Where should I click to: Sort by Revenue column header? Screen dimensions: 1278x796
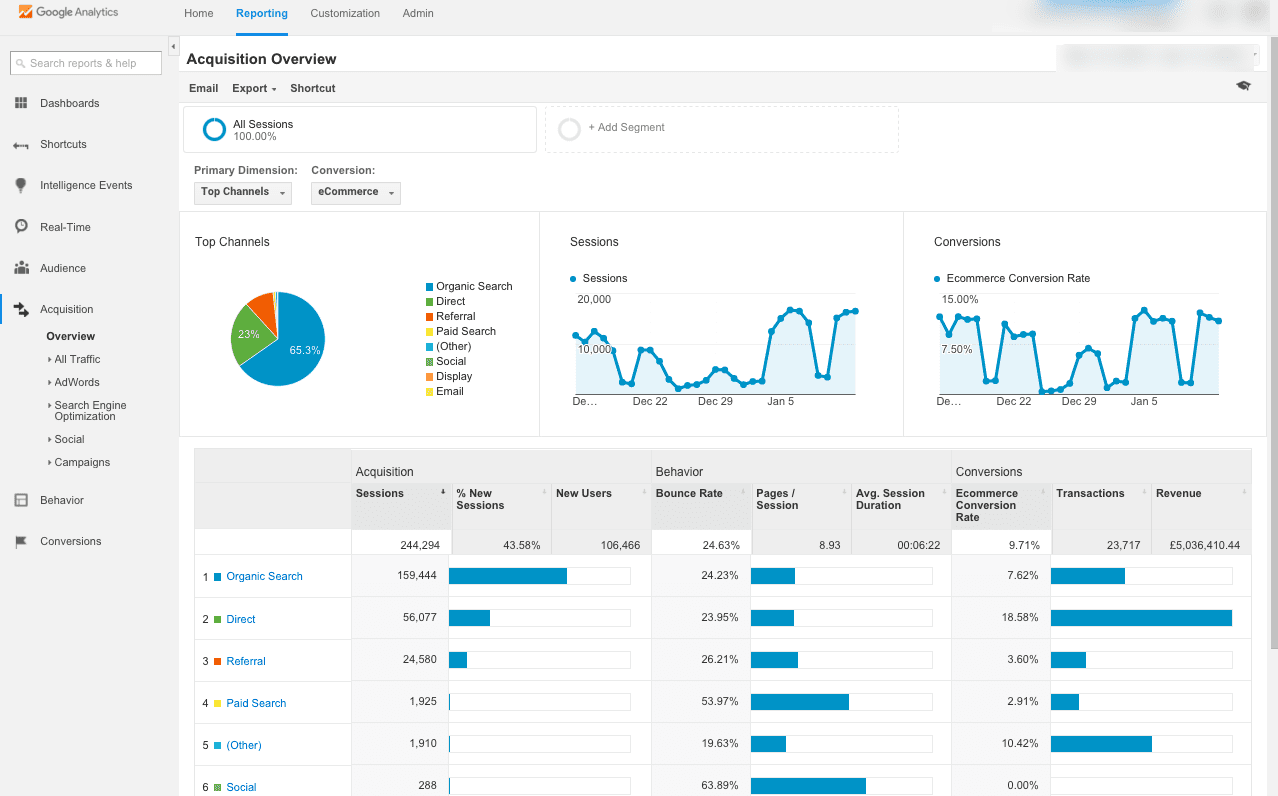pyautogui.click(x=1201, y=505)
